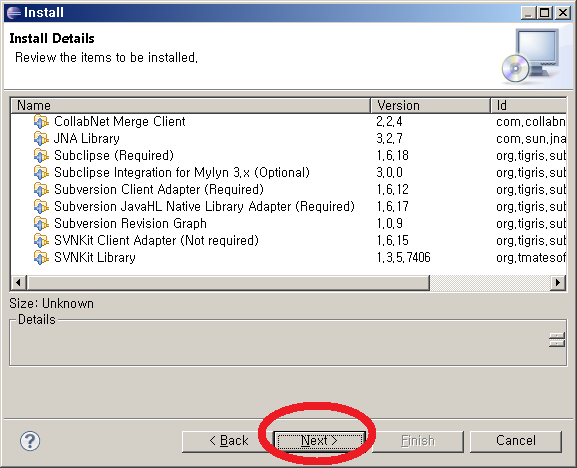
Task: Click the Subversion Revision Graph feature icon
Action: click(41, 223)
